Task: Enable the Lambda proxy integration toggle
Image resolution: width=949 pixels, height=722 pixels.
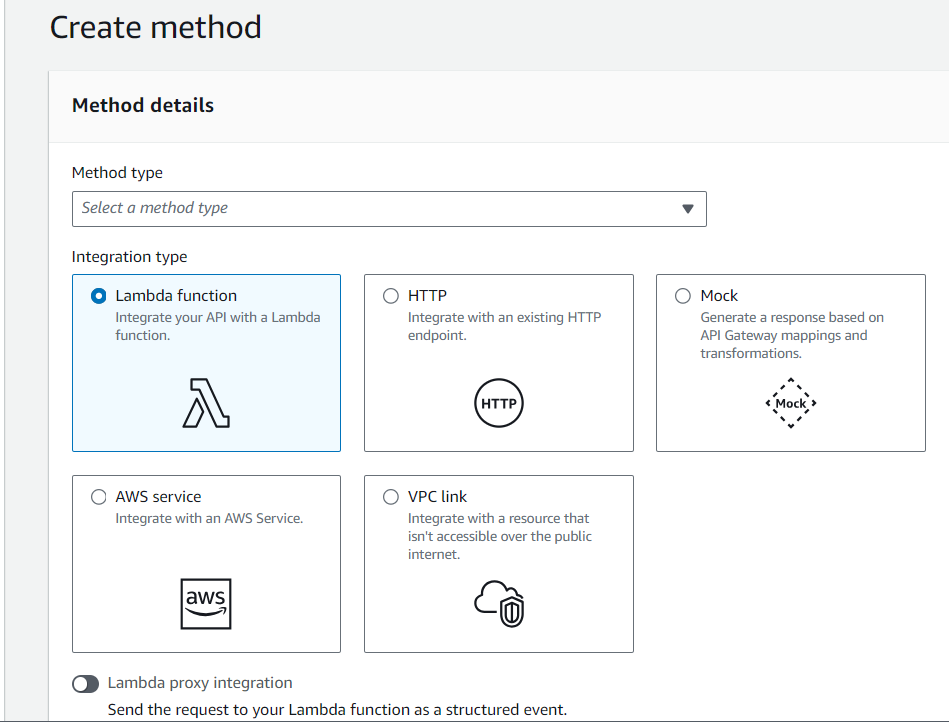Action: [85, 684]
